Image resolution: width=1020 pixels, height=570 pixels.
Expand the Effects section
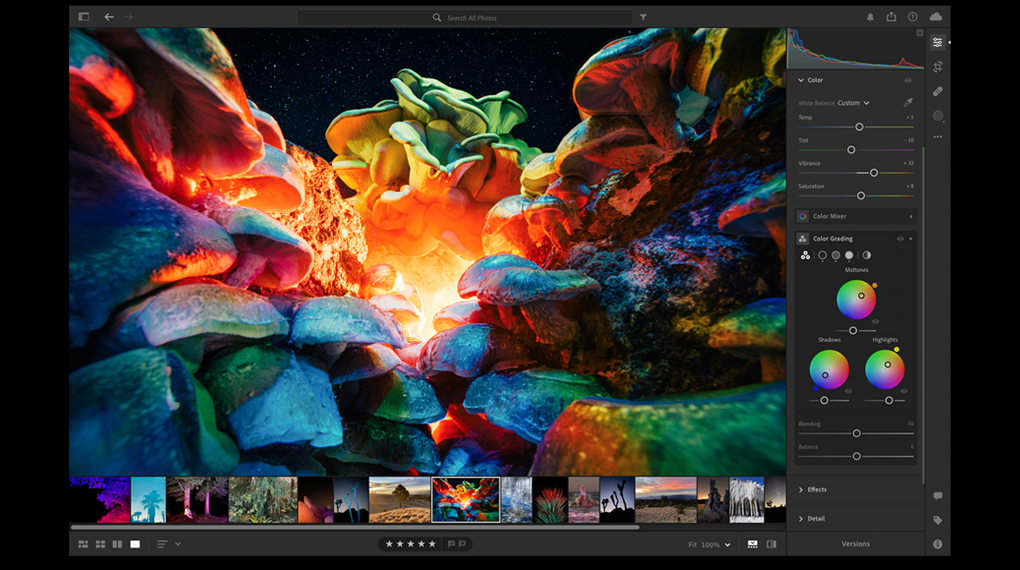[812, 489]
